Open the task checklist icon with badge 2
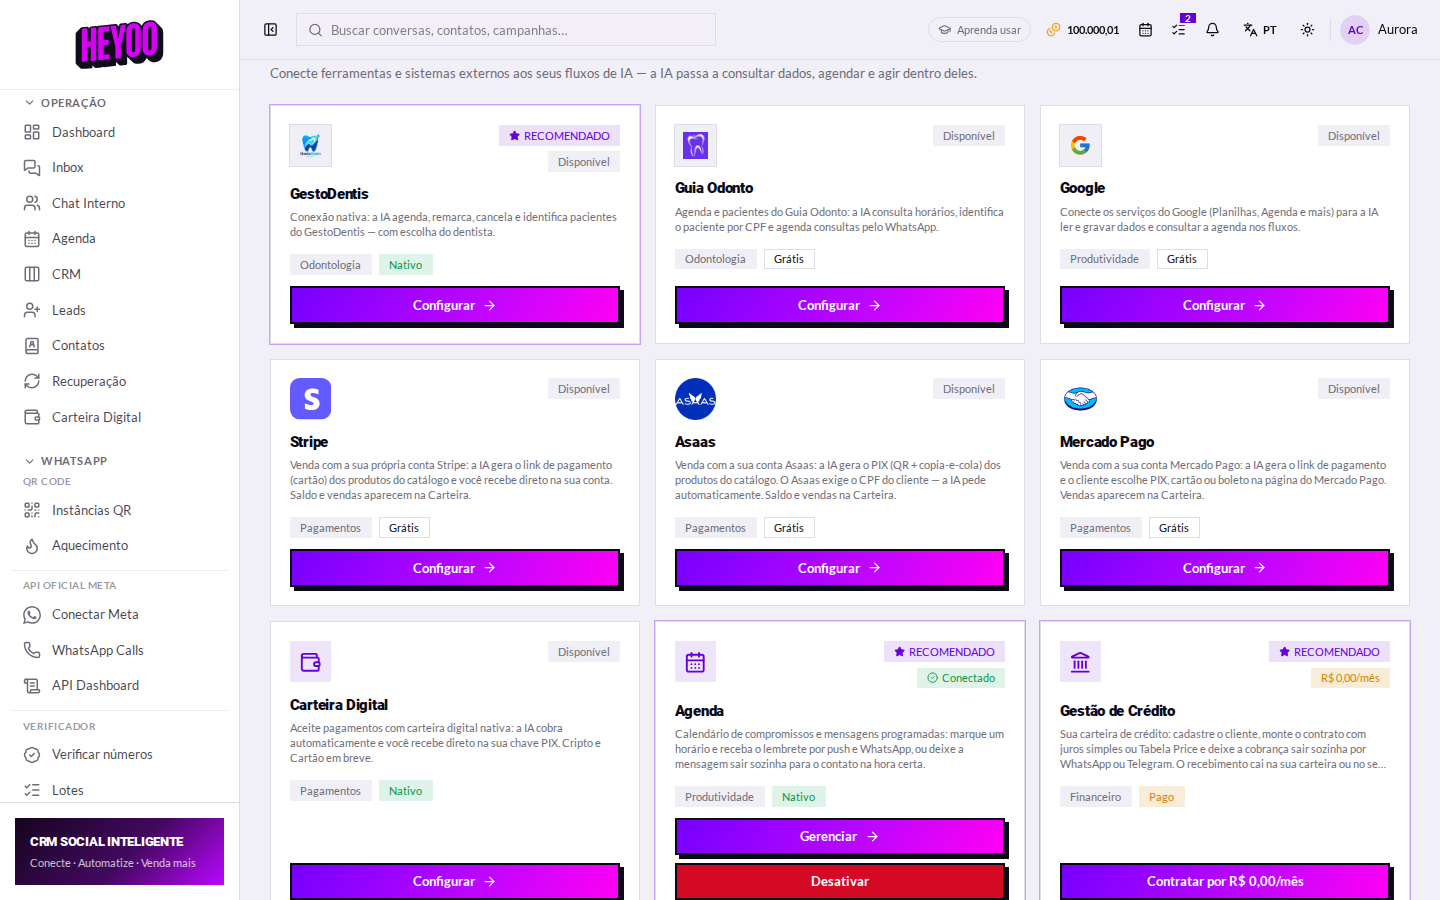 coord(1180,29)
